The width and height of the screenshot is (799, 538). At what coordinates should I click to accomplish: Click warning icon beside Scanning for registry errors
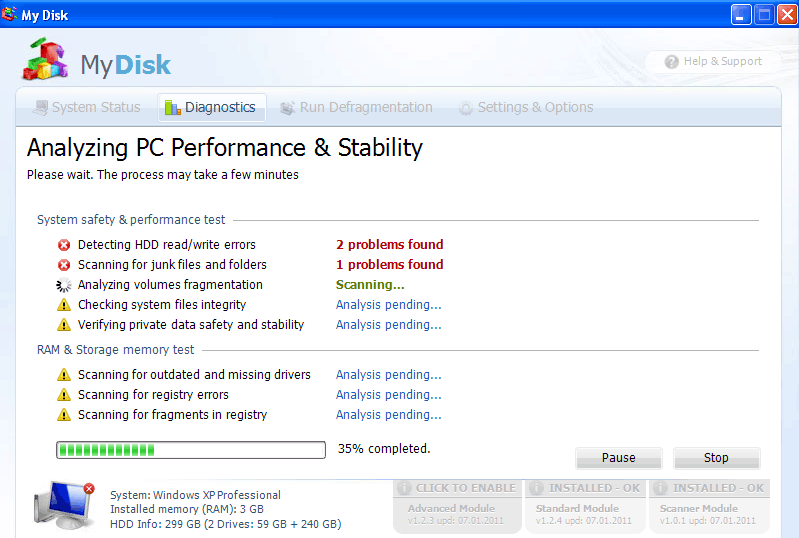pos(64,395)
